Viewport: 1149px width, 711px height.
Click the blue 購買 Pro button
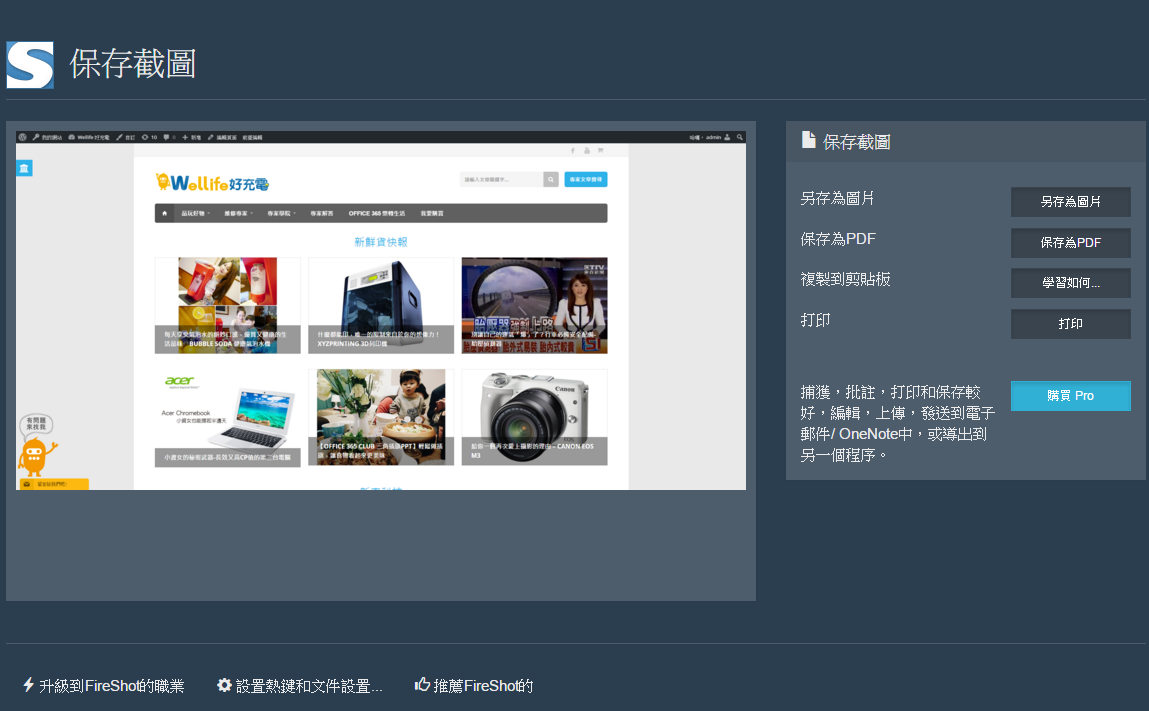1070,396
